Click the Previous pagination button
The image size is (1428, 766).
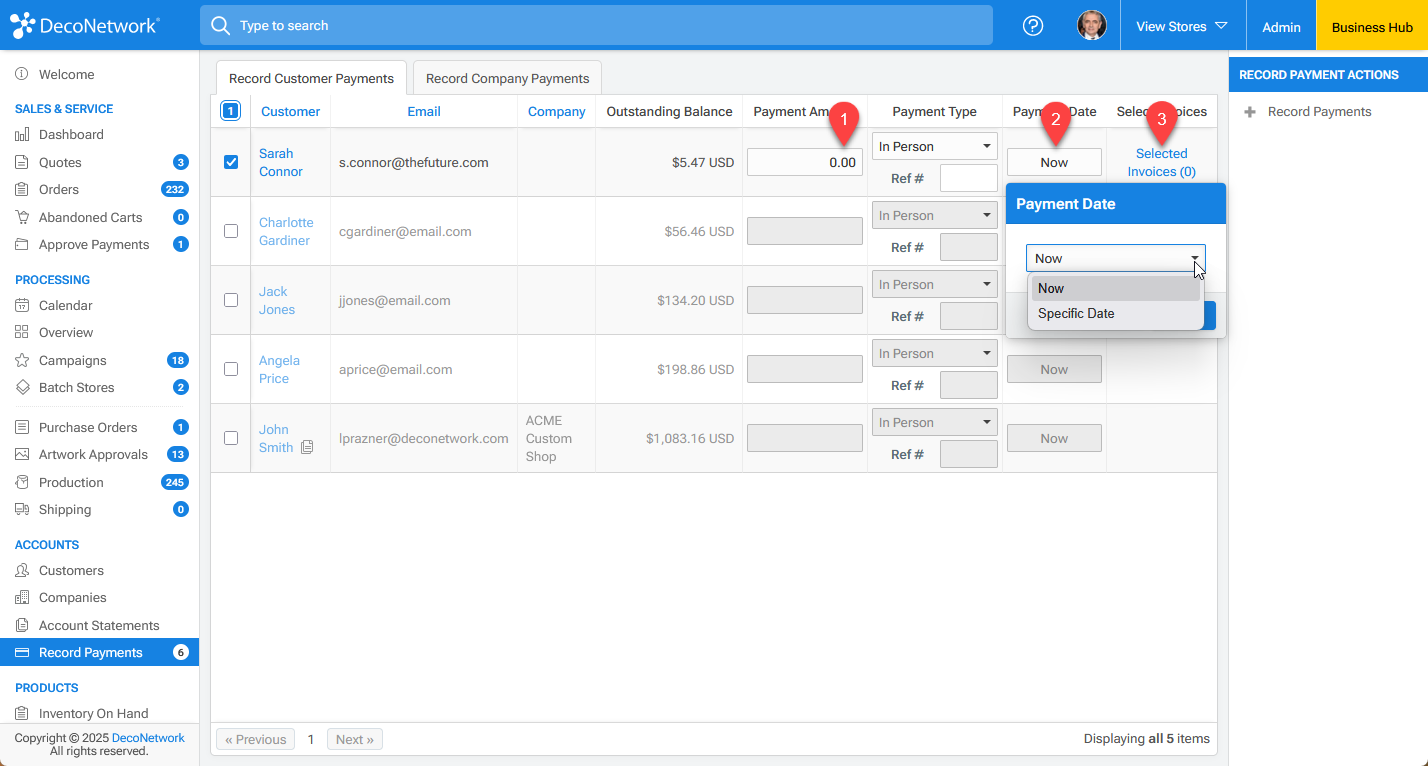pyautogui.click(x=255, y=739)
